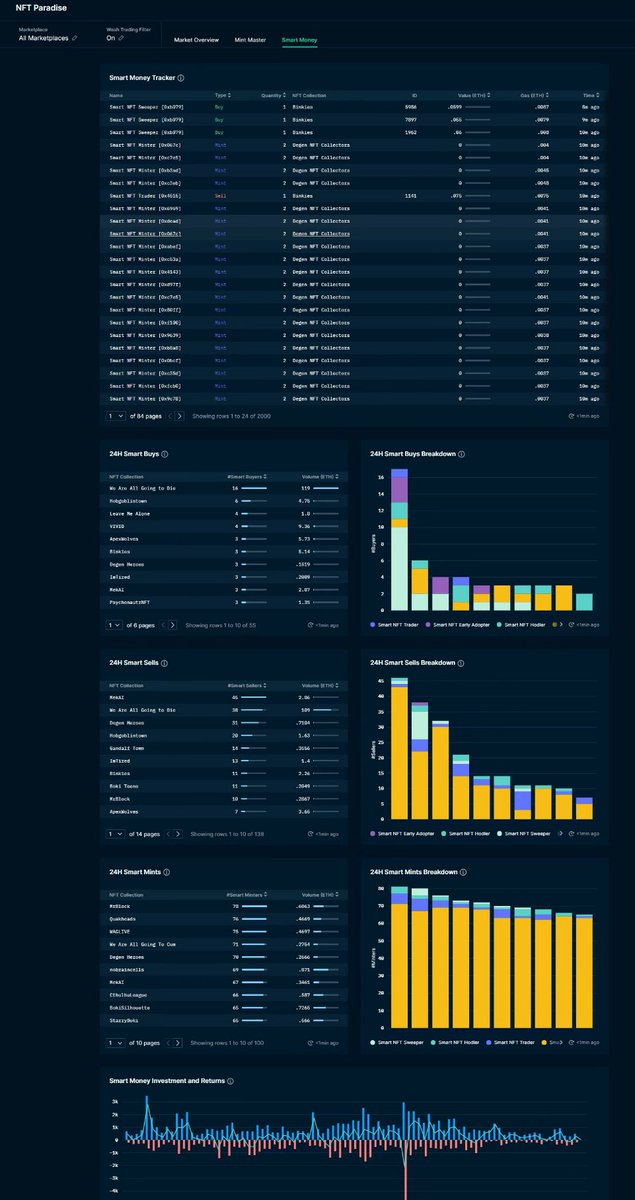The width and height of the screenshot is (635, 1200).
Task: Open Smart NFT Minter [0x067c] underlined wallet link
Action: [145, 233]
